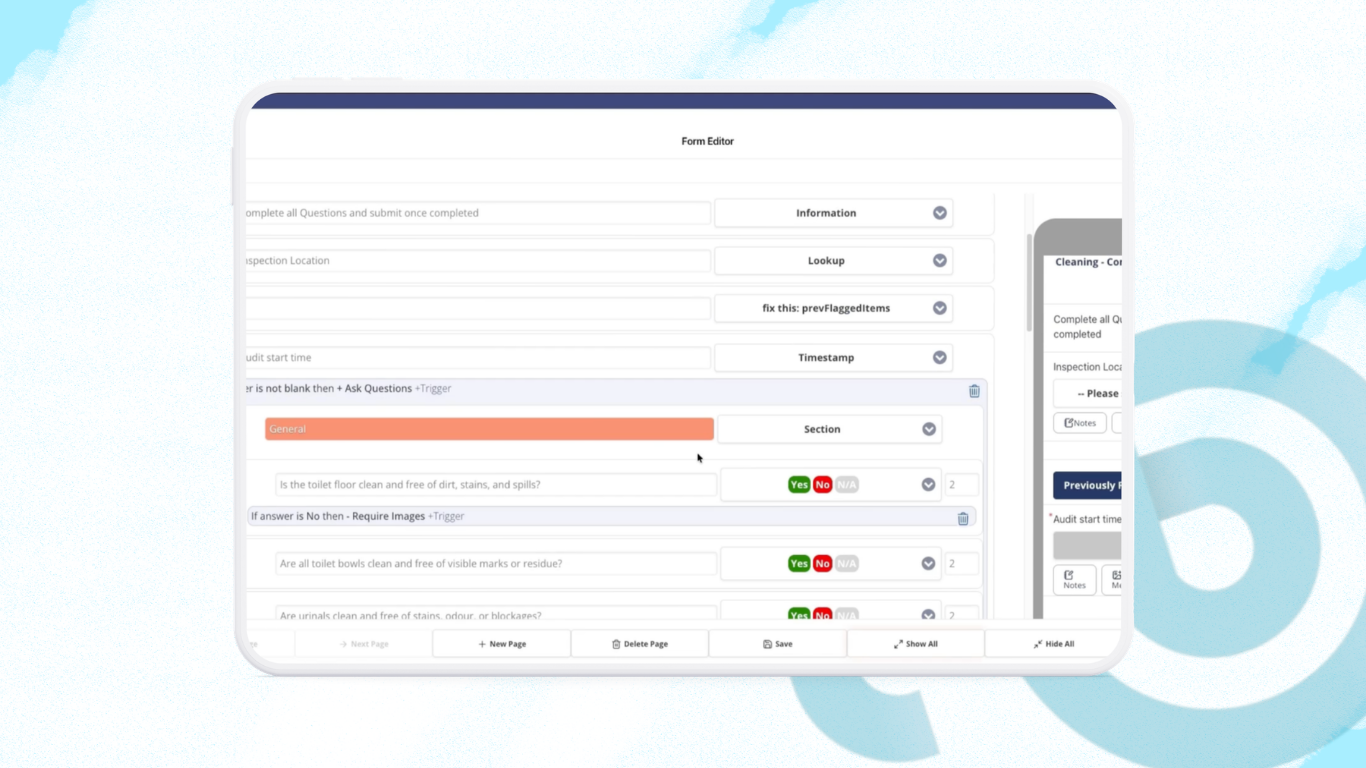Click N/A on the toilet floor question

(x=847, y=485)
